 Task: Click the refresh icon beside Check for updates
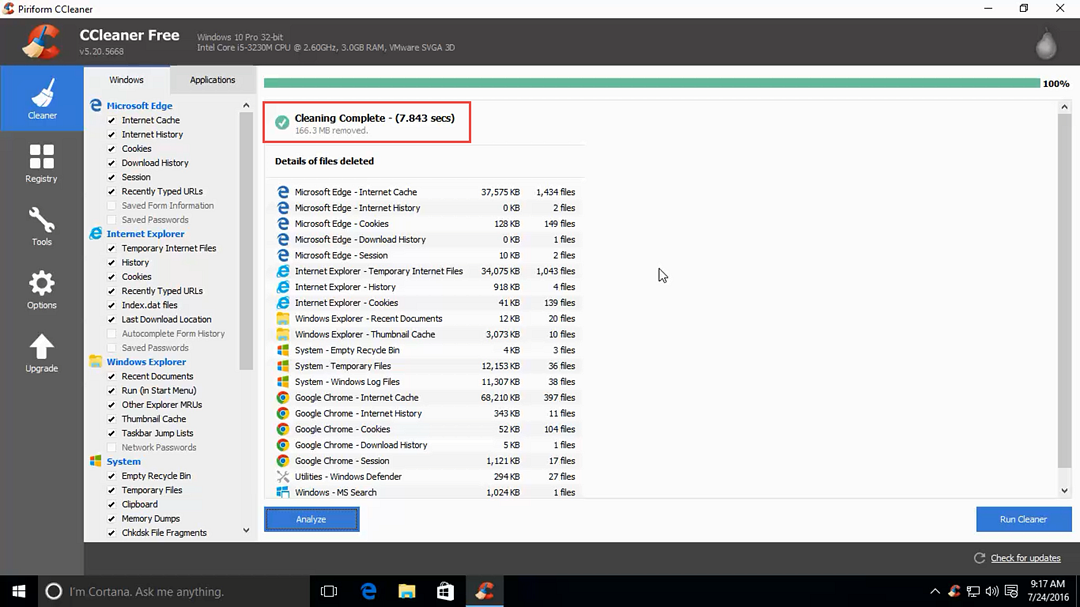click(979, 558)
